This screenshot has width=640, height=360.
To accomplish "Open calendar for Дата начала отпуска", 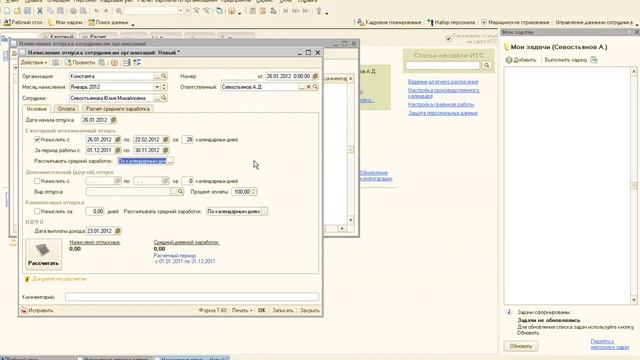I will pos(113,120).
